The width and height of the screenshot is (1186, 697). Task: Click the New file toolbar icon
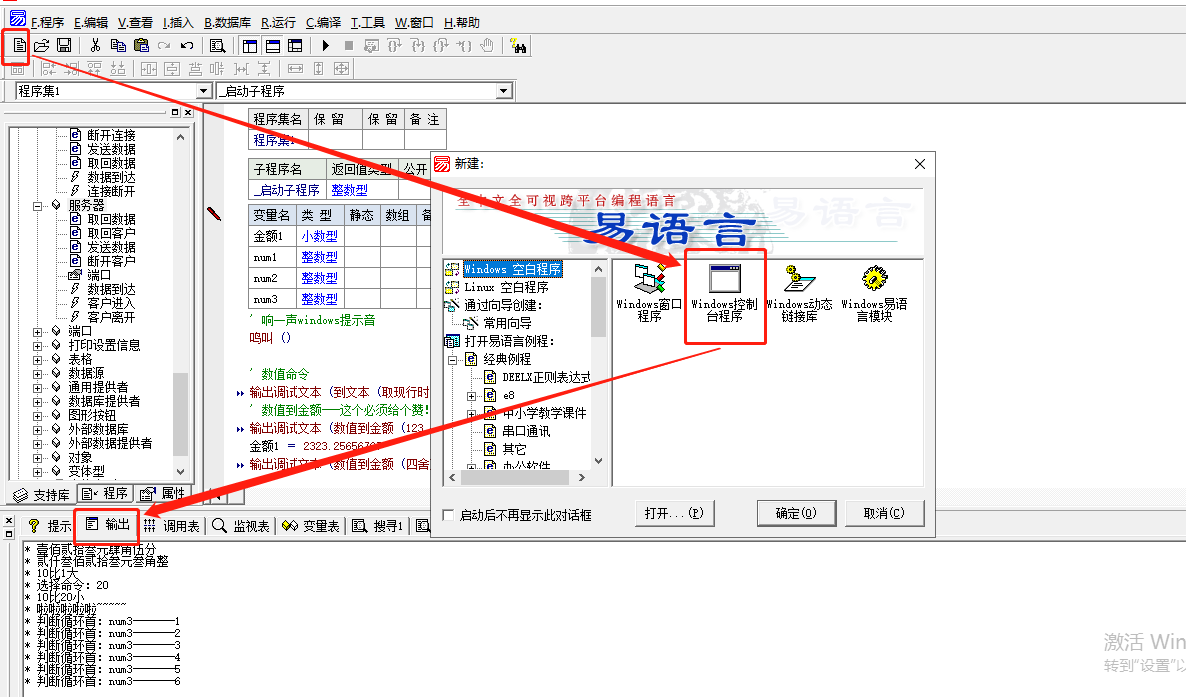tap(19, 45)
